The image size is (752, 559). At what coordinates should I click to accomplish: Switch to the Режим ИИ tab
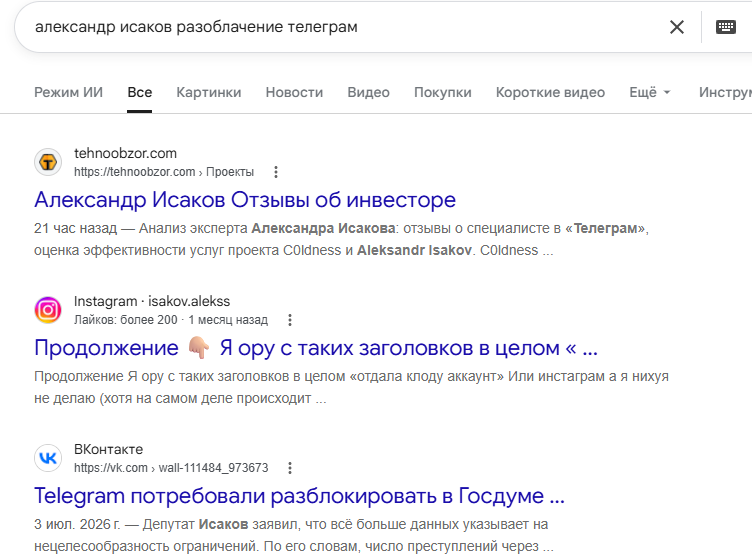pyautogui.click(x=69, y=92)
